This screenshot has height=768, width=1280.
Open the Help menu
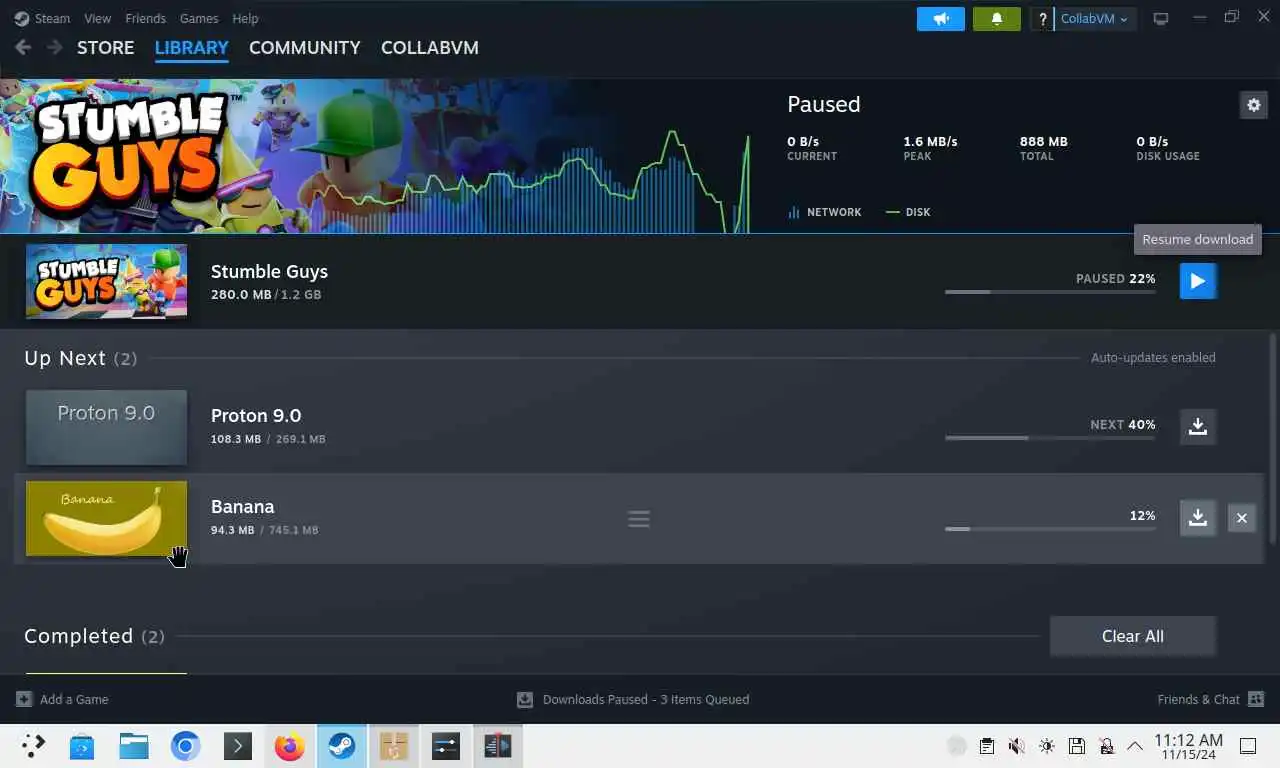[245, 18]
